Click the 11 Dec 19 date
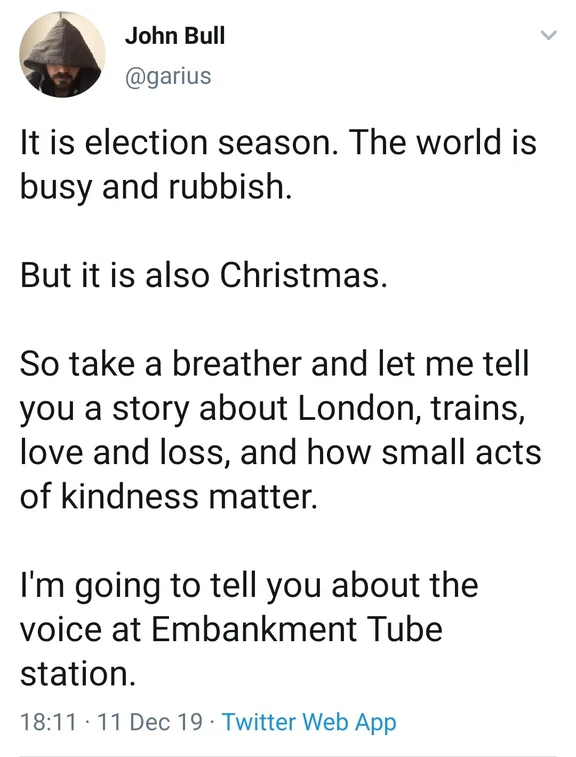Image resolution: width=576 pixels, height=757 pixels. (150, 722)
